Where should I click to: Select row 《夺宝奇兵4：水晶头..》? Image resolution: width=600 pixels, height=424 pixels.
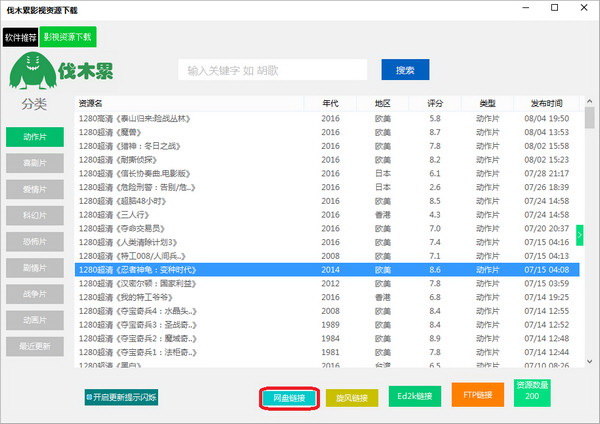coord(327,311)
